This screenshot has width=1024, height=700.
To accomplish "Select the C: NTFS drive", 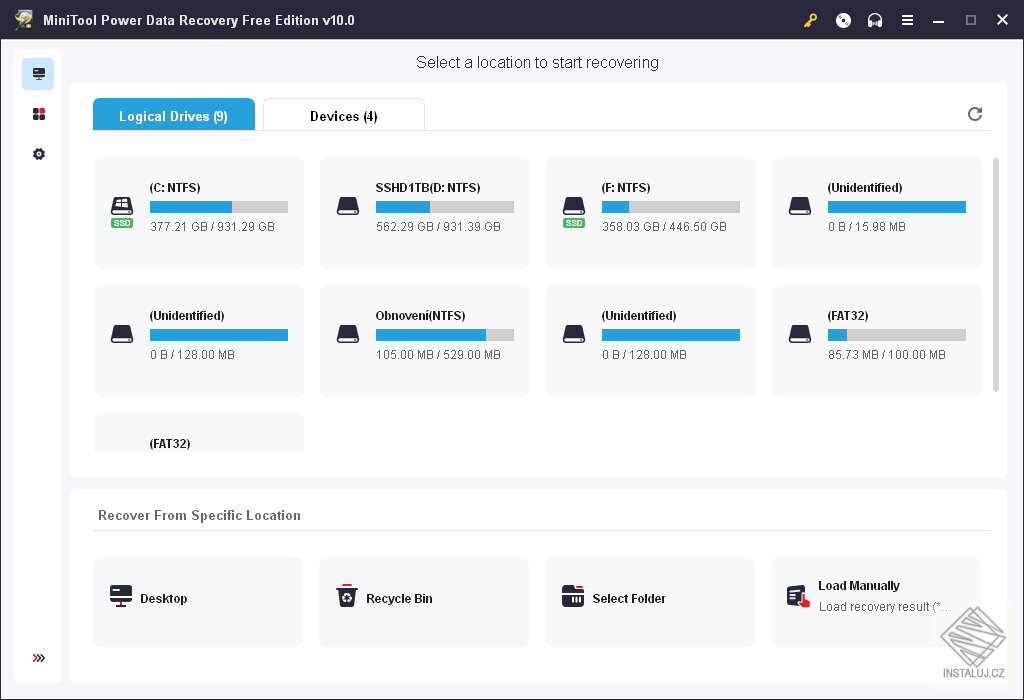I will (x=198, y=212).
